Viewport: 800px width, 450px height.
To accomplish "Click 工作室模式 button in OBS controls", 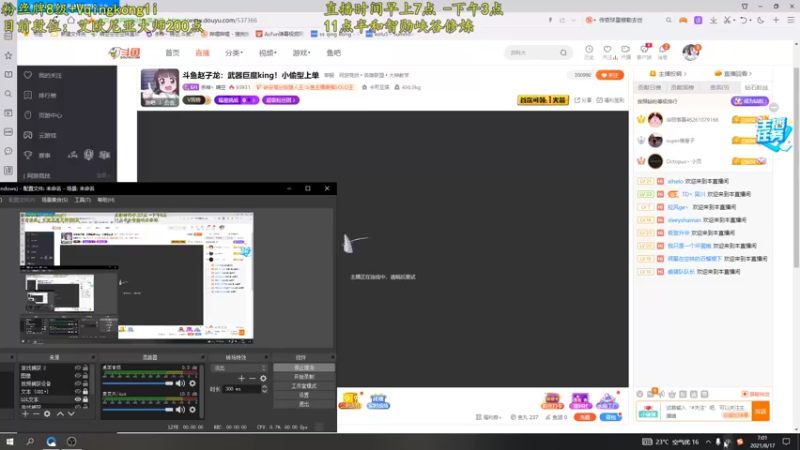I will tap(304, 386).
